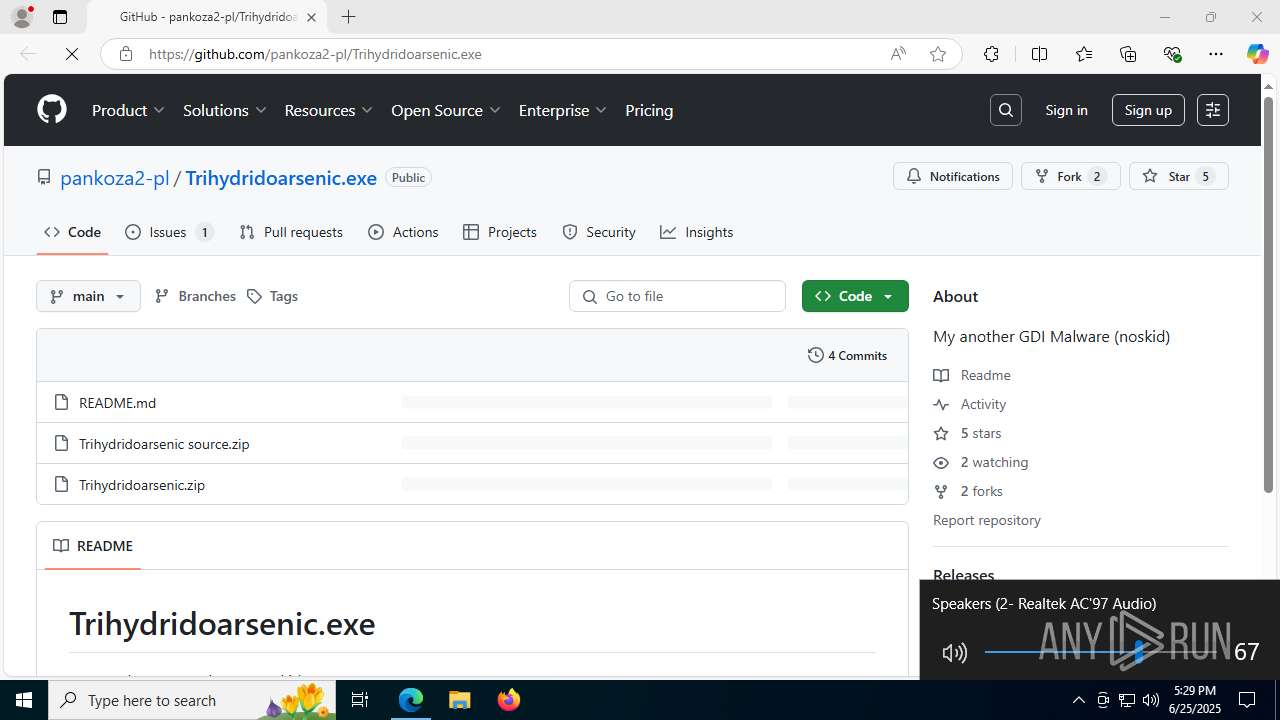Fork the repository

click(x=1070, y=176)
